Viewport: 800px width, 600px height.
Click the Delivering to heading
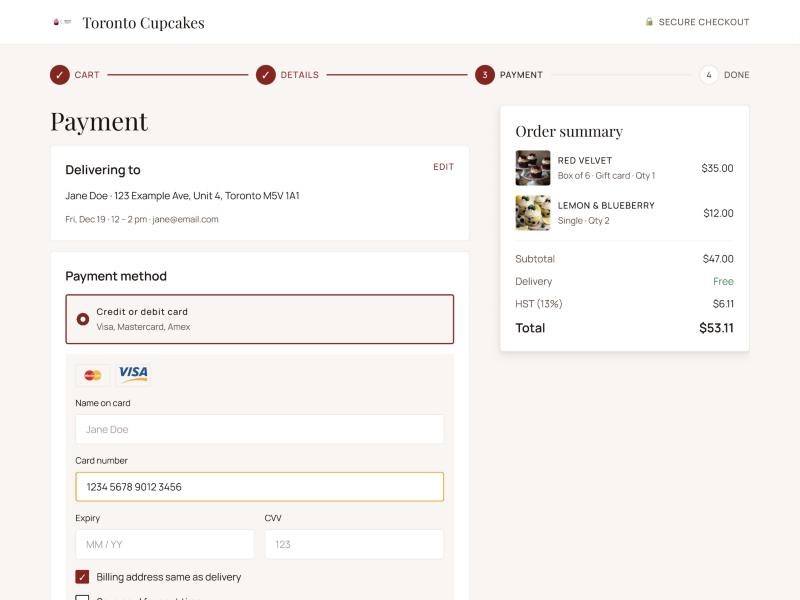(103, 170)
